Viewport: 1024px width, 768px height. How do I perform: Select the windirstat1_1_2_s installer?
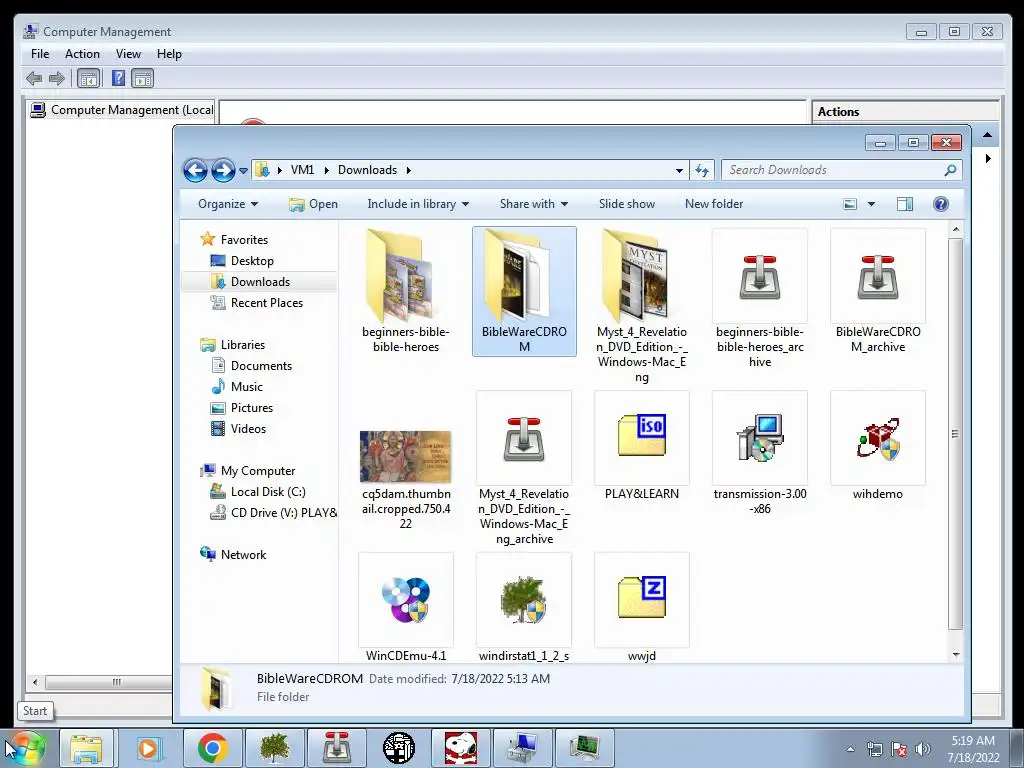click(524, 607)
